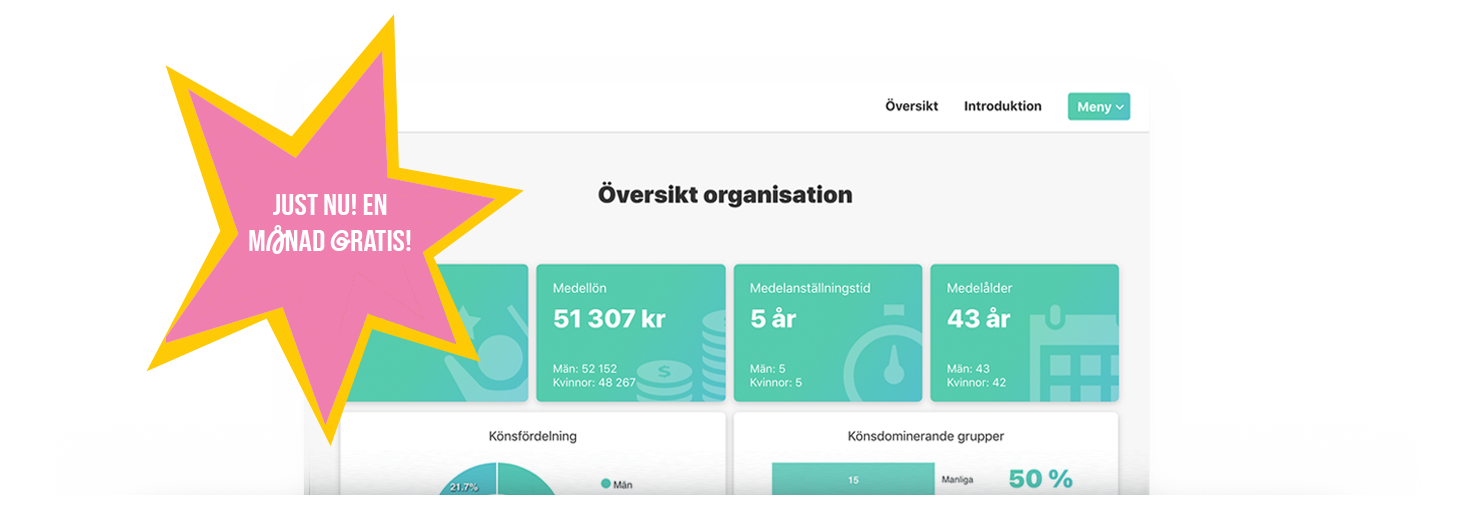Click the chevron arrow on Meny
1476x509 pixels.
pyautogui.click(x=1119, y=108)
